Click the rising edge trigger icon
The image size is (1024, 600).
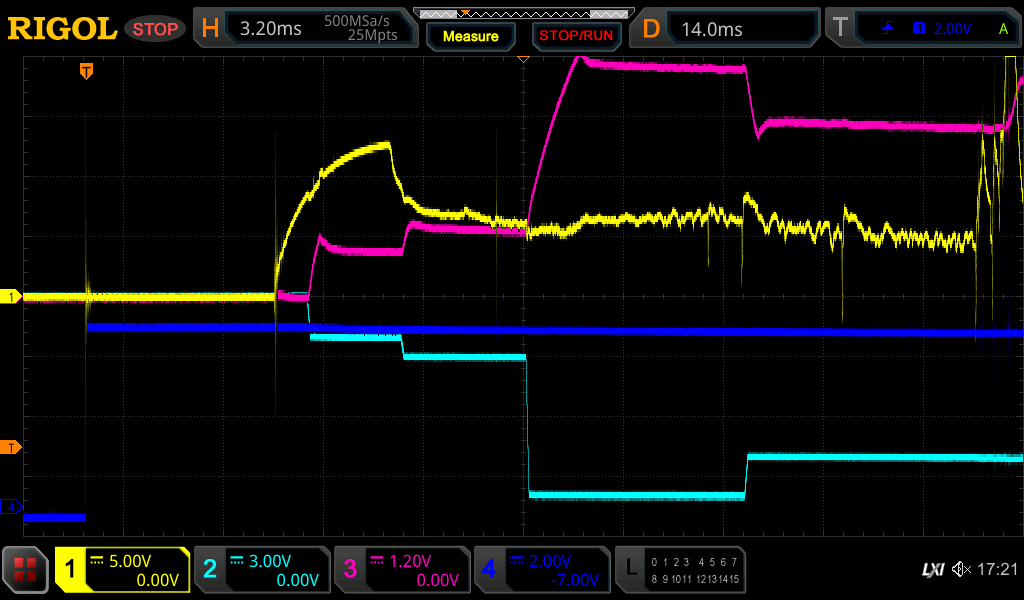pyautogui.click(x=887, y=29)
